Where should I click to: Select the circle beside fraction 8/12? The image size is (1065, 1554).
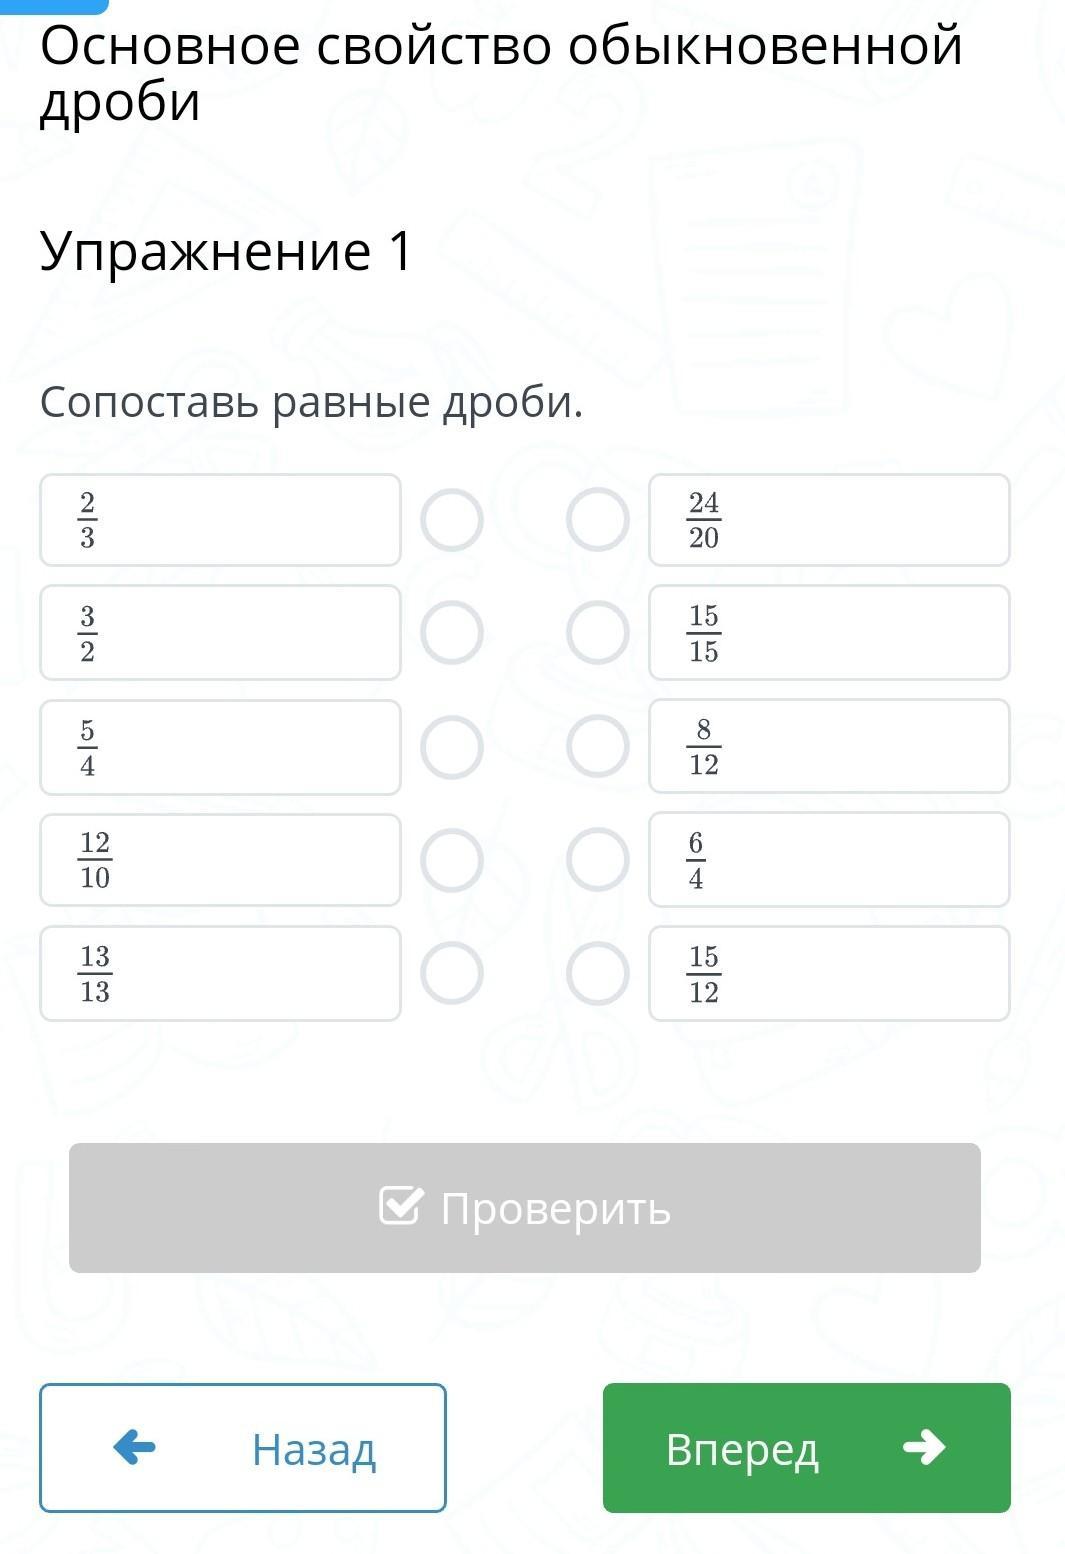pyautogui.click(x=598, y=747)
